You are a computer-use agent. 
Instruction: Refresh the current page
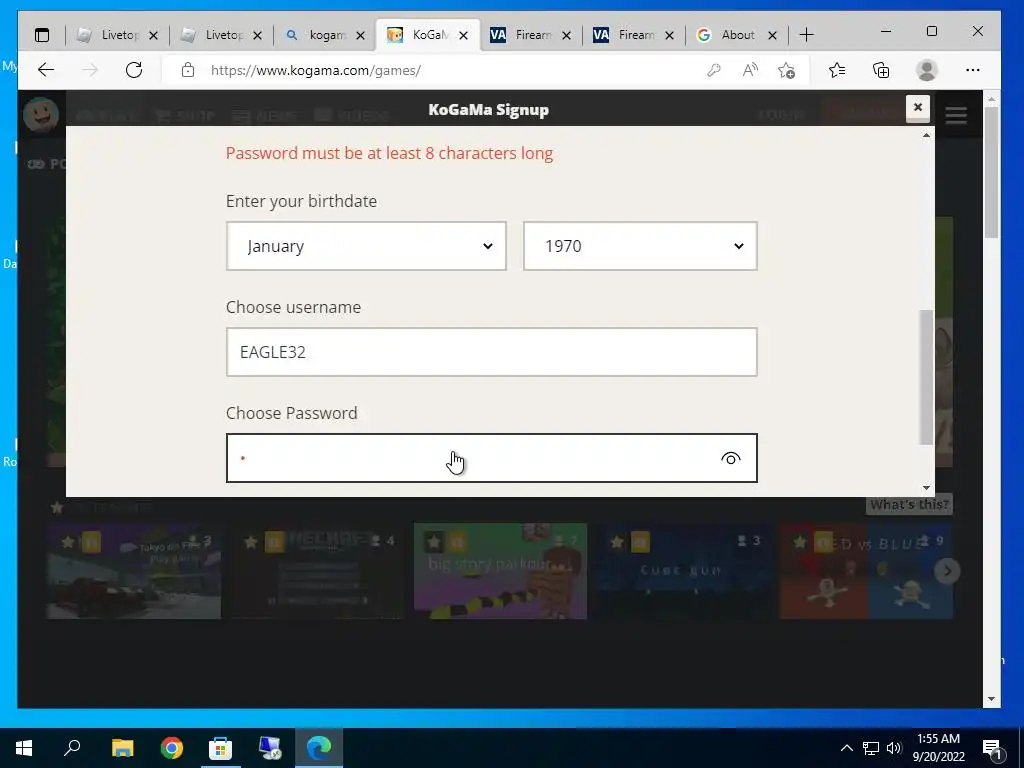pyautogui.click(x=134, y=70)
